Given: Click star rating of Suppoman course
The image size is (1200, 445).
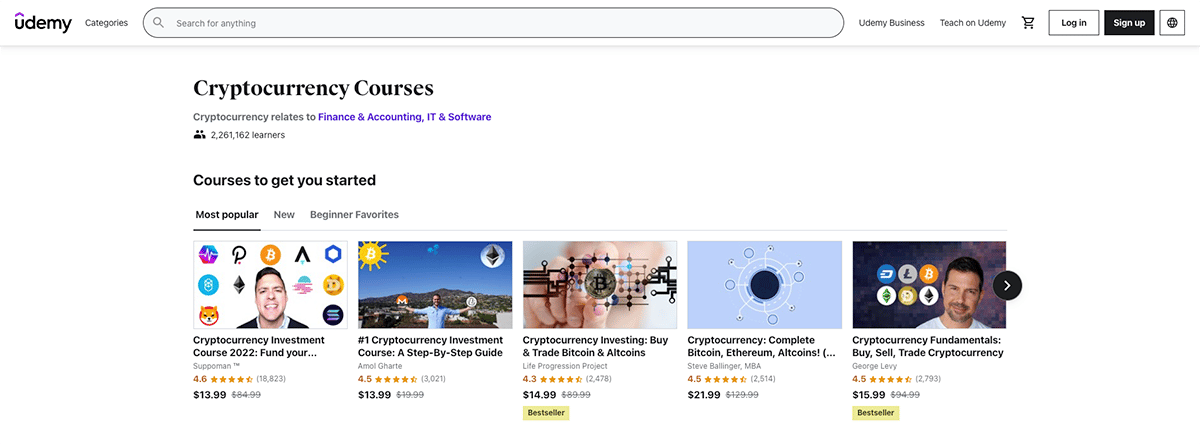Looking at the screenshot, I should click(x=232, y=380).
